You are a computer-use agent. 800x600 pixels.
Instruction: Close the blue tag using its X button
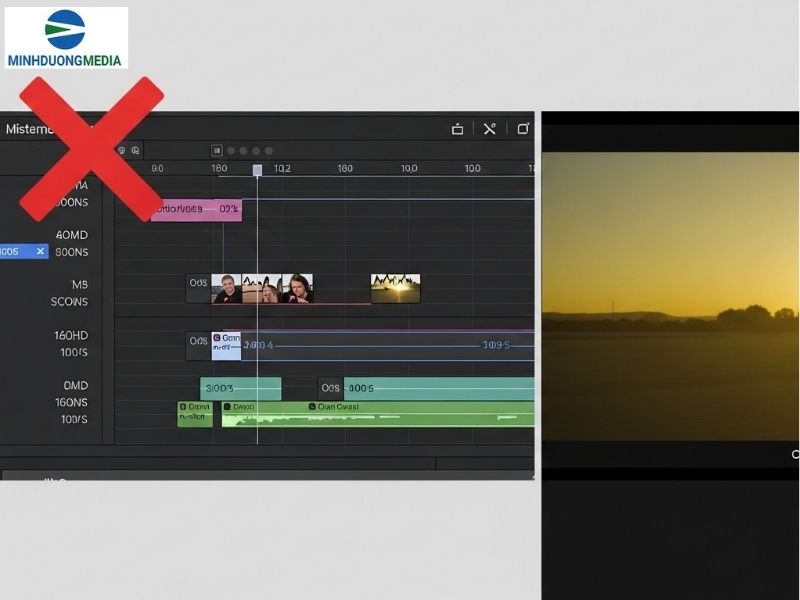[x=40, y=252]
